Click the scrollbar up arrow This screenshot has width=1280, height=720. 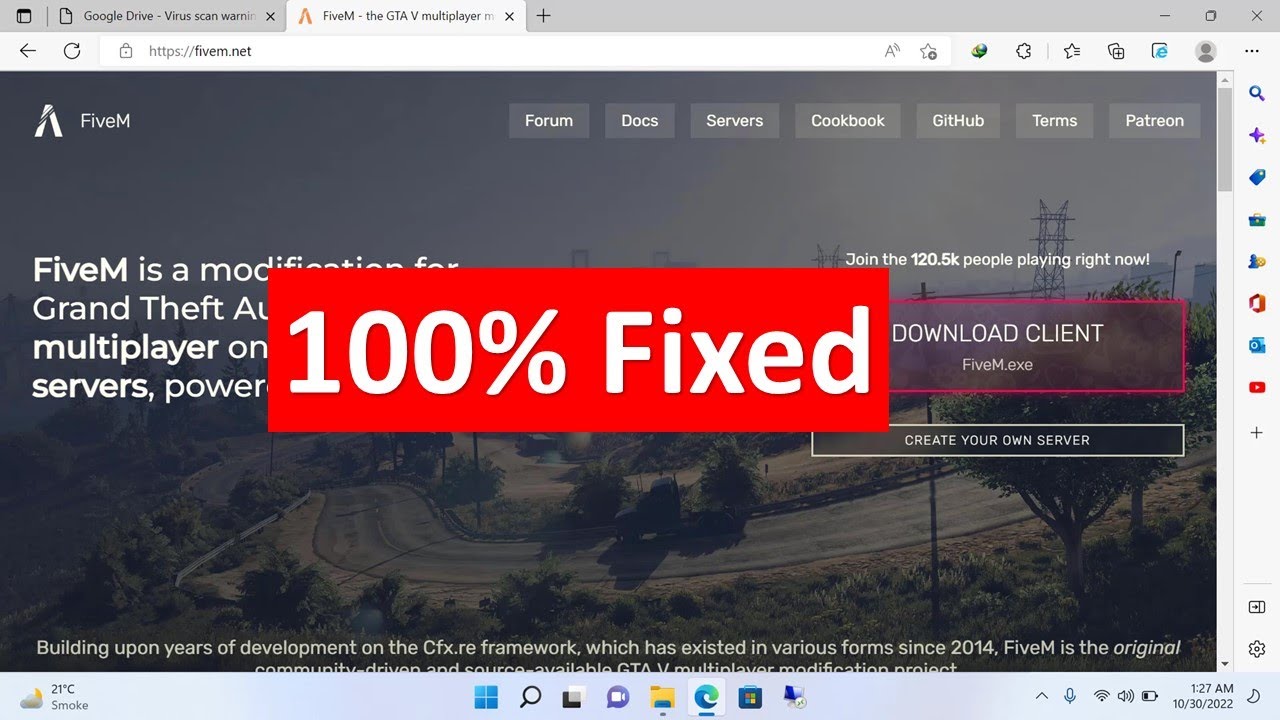[1225, 79]
